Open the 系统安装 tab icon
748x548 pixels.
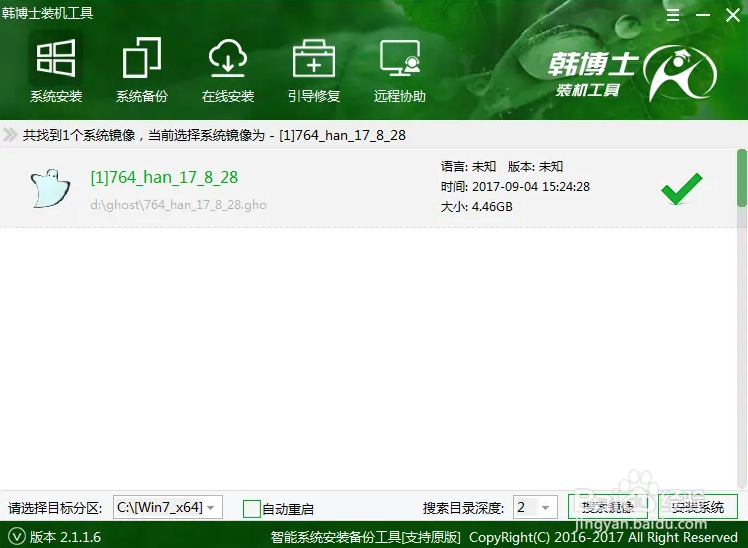[56, 58]
